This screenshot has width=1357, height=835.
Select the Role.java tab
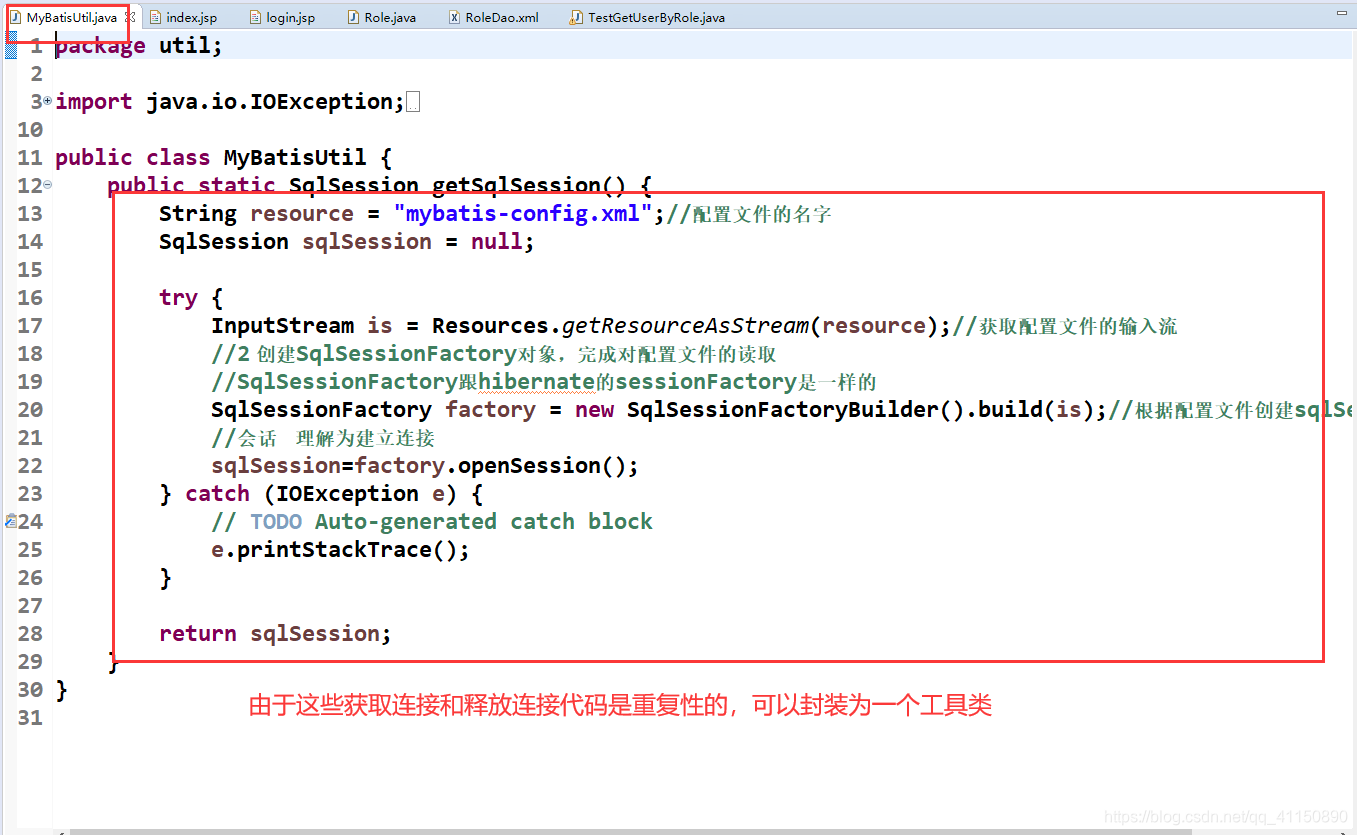click(381, 17)
